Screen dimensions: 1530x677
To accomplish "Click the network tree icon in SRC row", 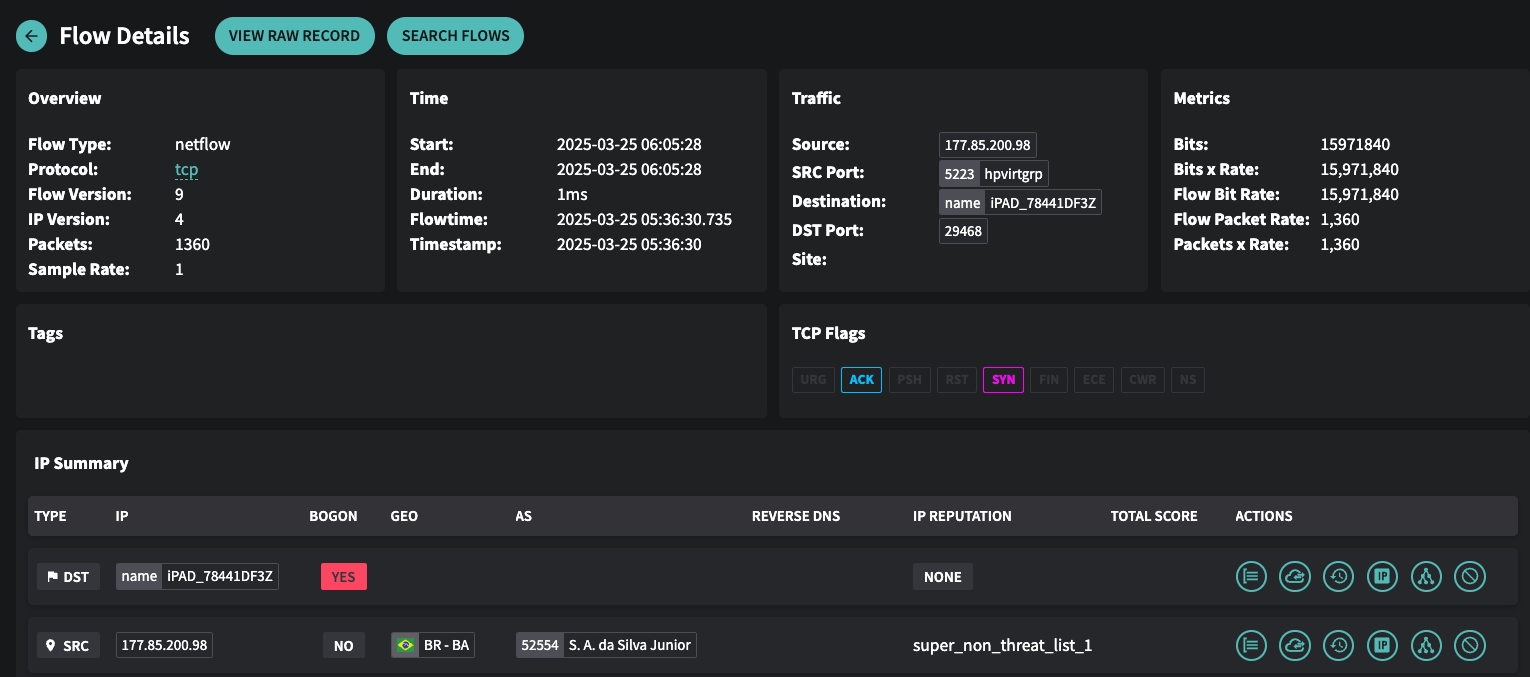I will pos(1426,645).
